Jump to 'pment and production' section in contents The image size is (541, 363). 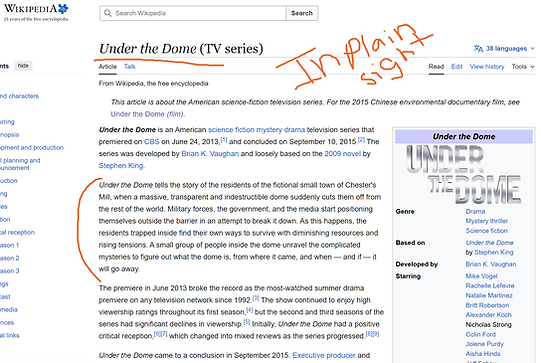click(32, 148)
